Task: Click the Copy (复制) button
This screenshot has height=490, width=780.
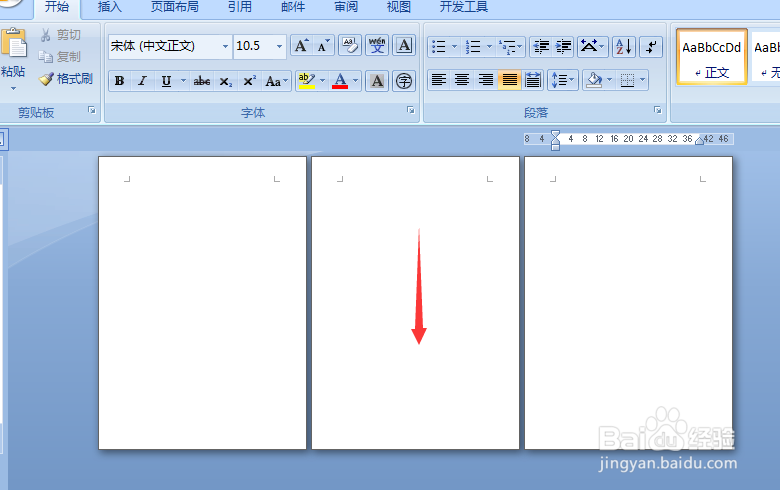Action: pos(60,57)
